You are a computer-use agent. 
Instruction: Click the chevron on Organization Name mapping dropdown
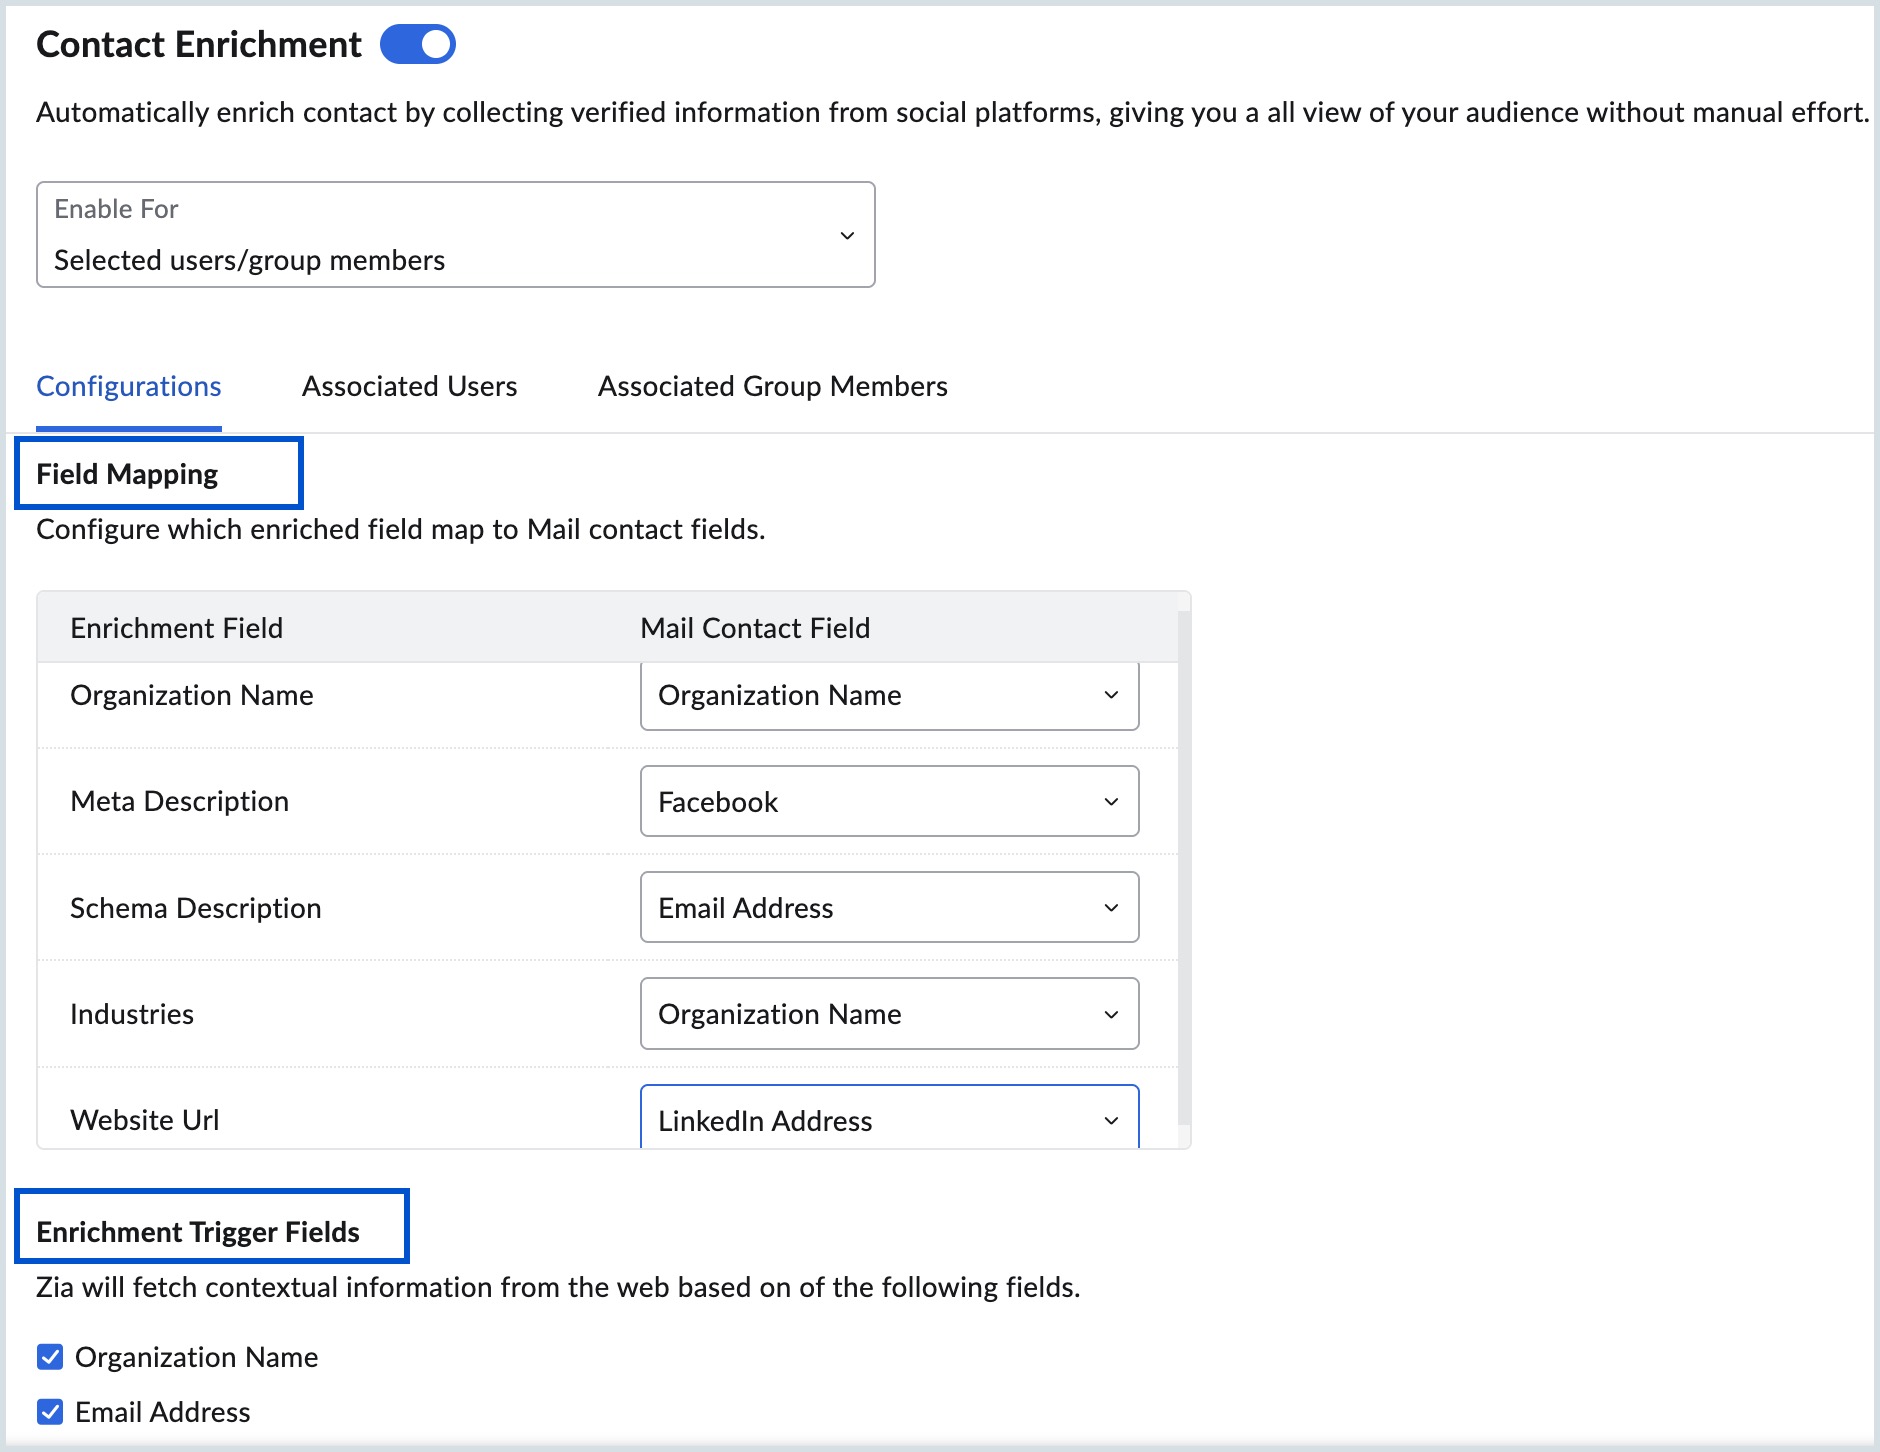point(1110,695)
